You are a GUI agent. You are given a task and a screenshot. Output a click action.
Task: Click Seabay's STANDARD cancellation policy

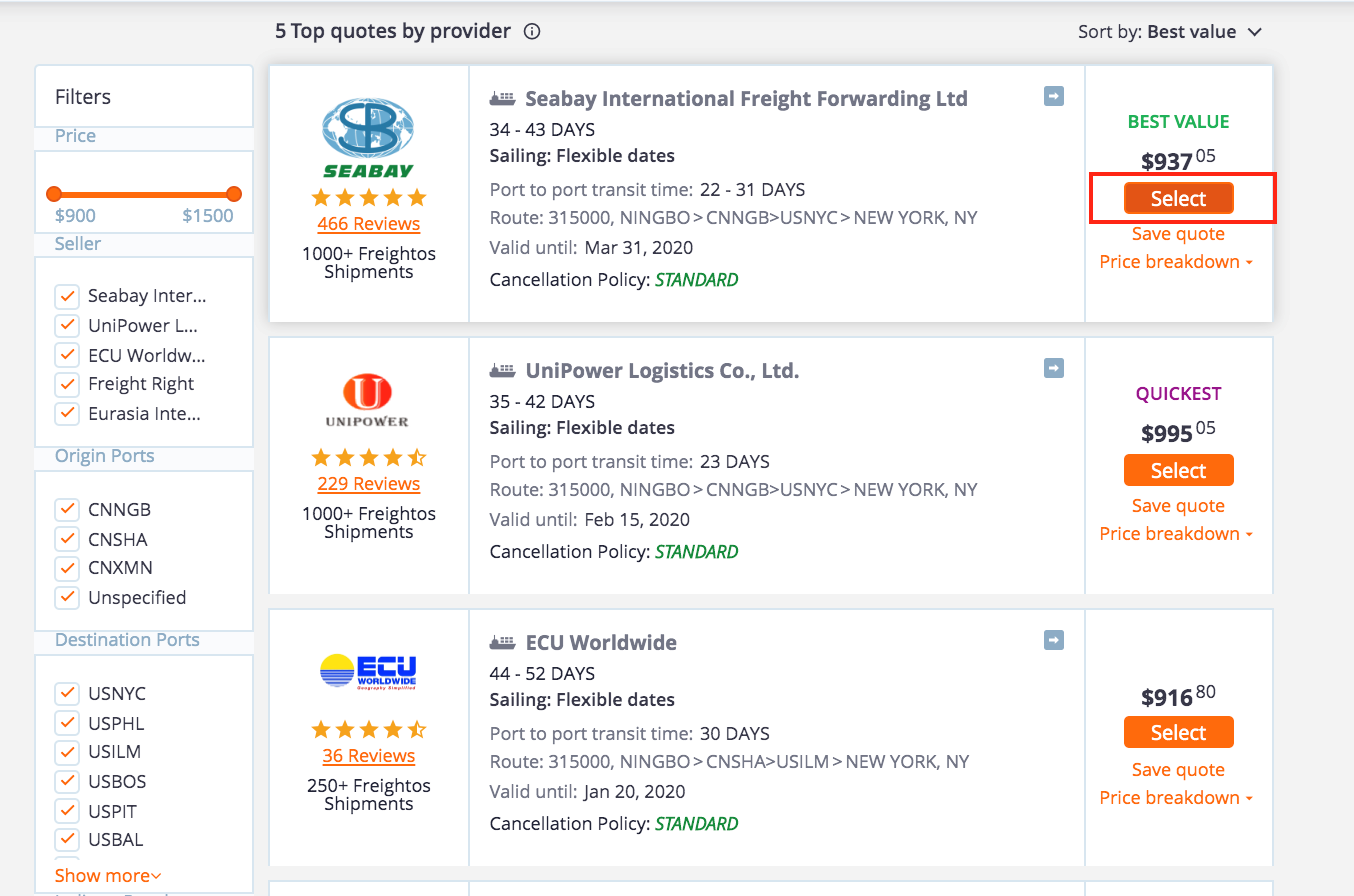(x=697, y=280)
